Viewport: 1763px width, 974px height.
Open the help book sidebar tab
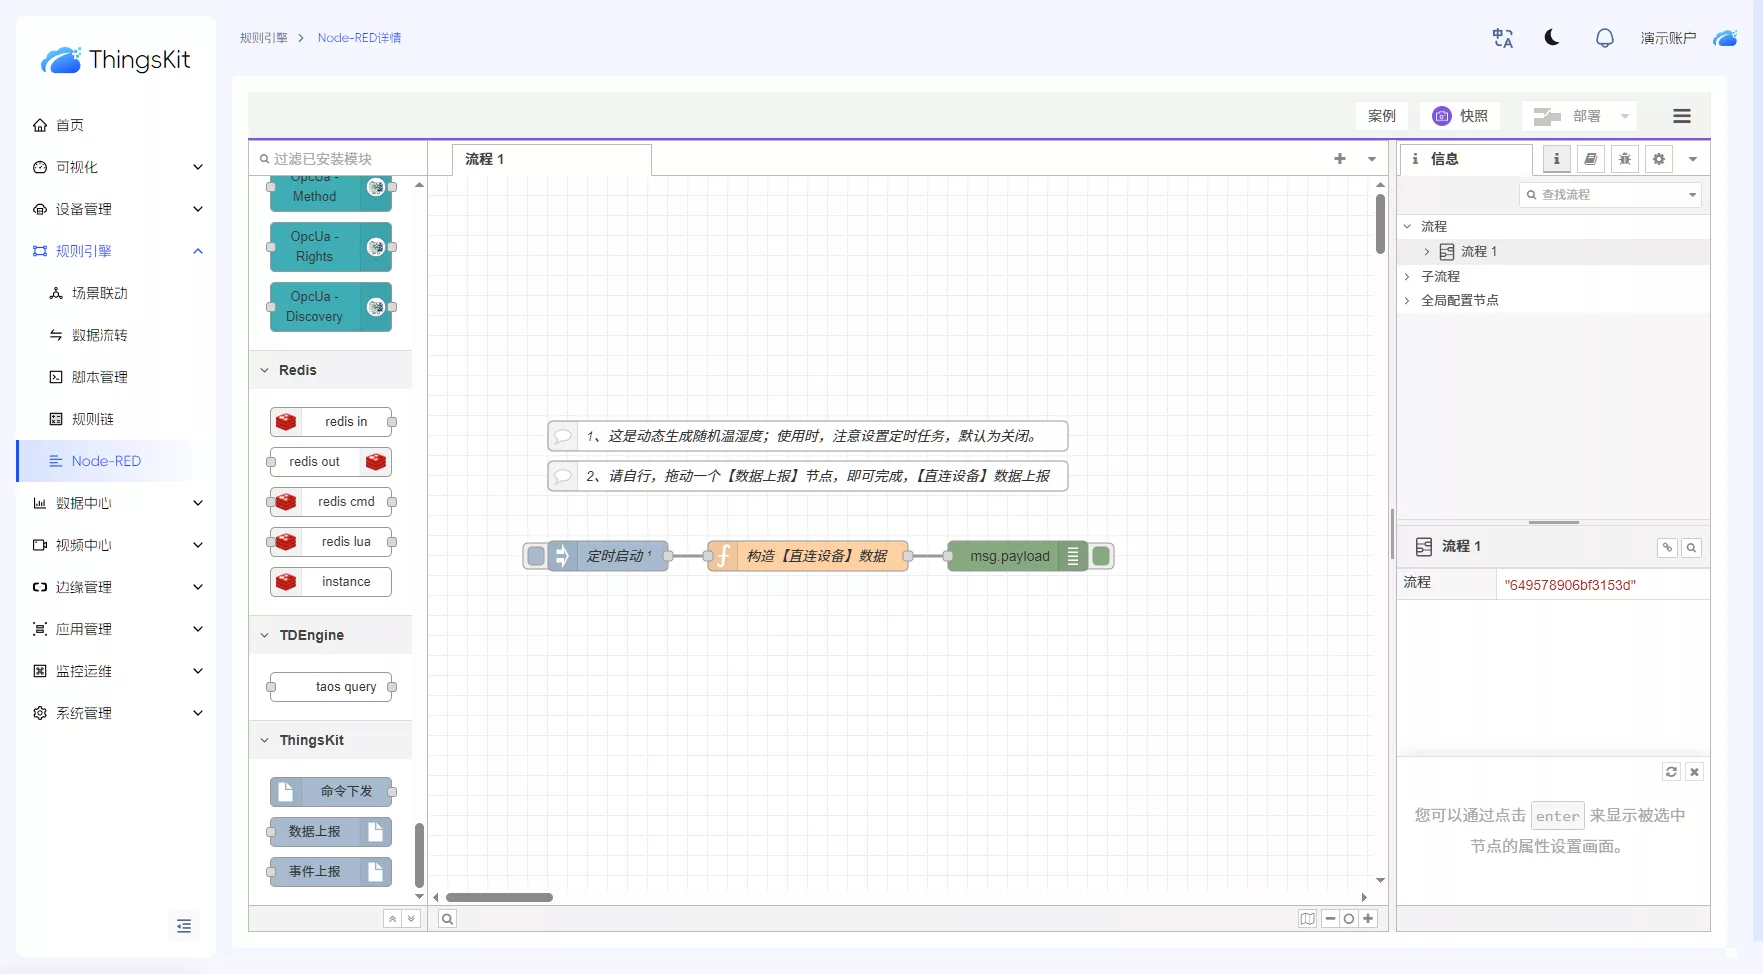[1590, 159]
